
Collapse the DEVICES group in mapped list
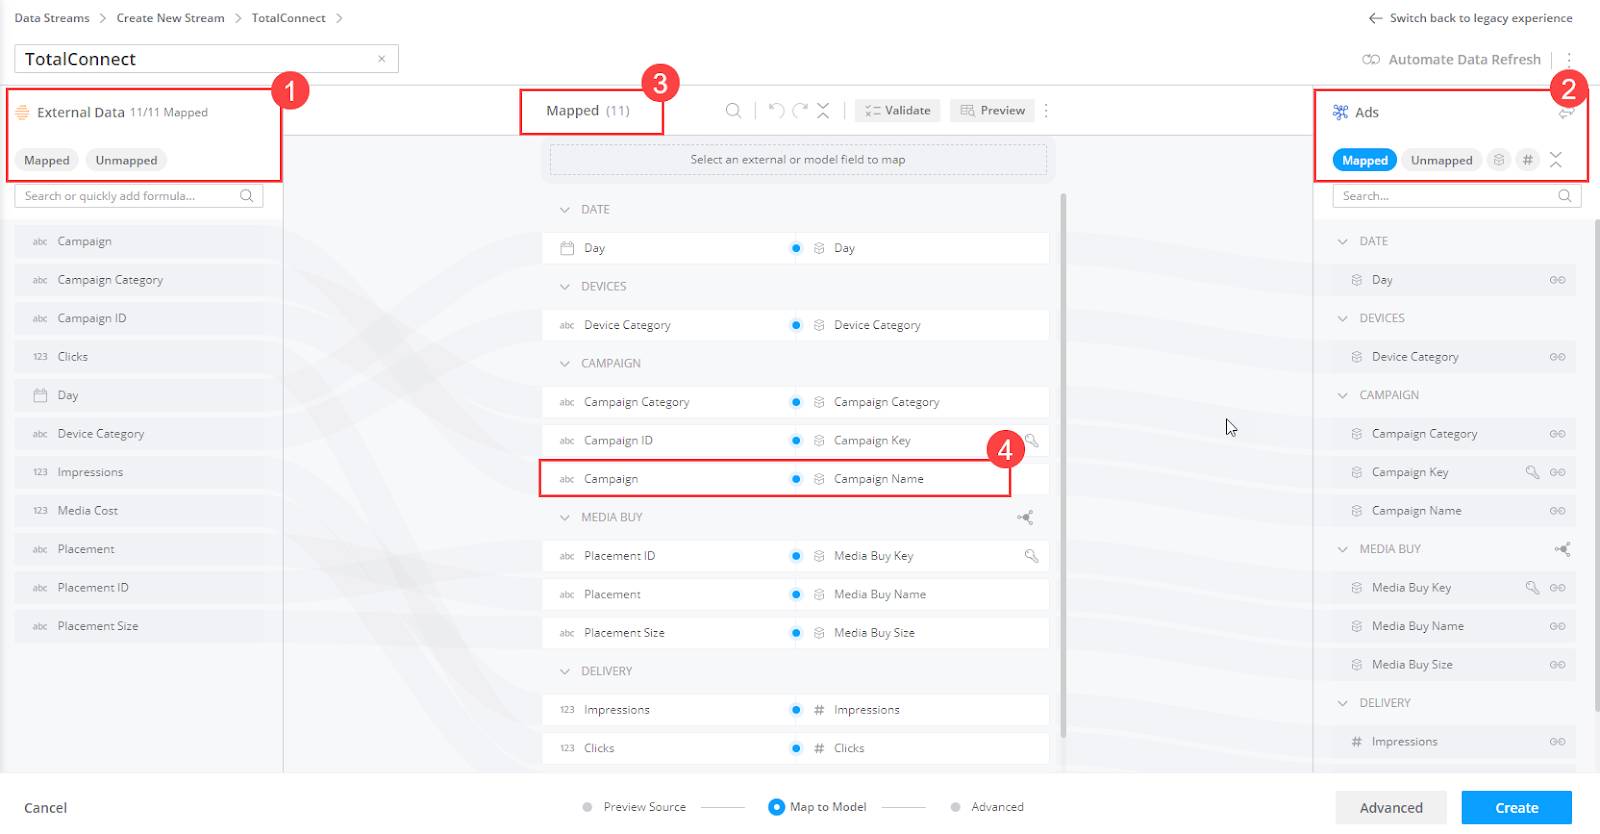565,287
